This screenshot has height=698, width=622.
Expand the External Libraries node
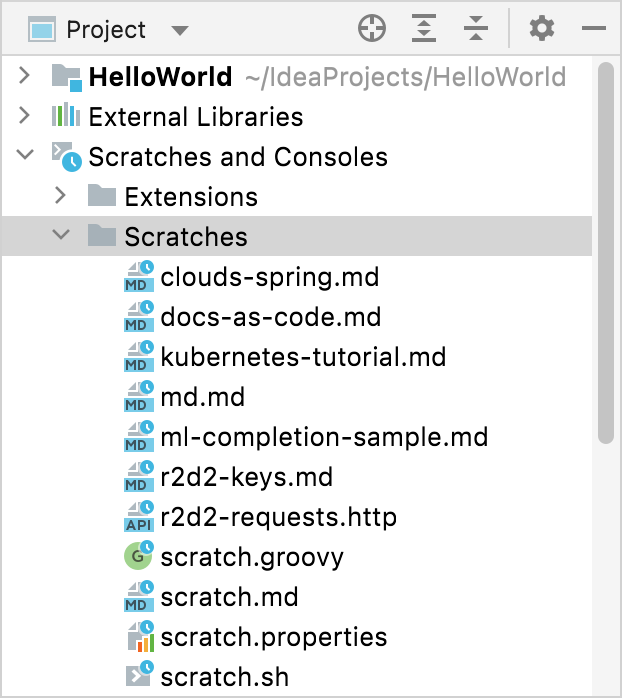tap(24, 116)
